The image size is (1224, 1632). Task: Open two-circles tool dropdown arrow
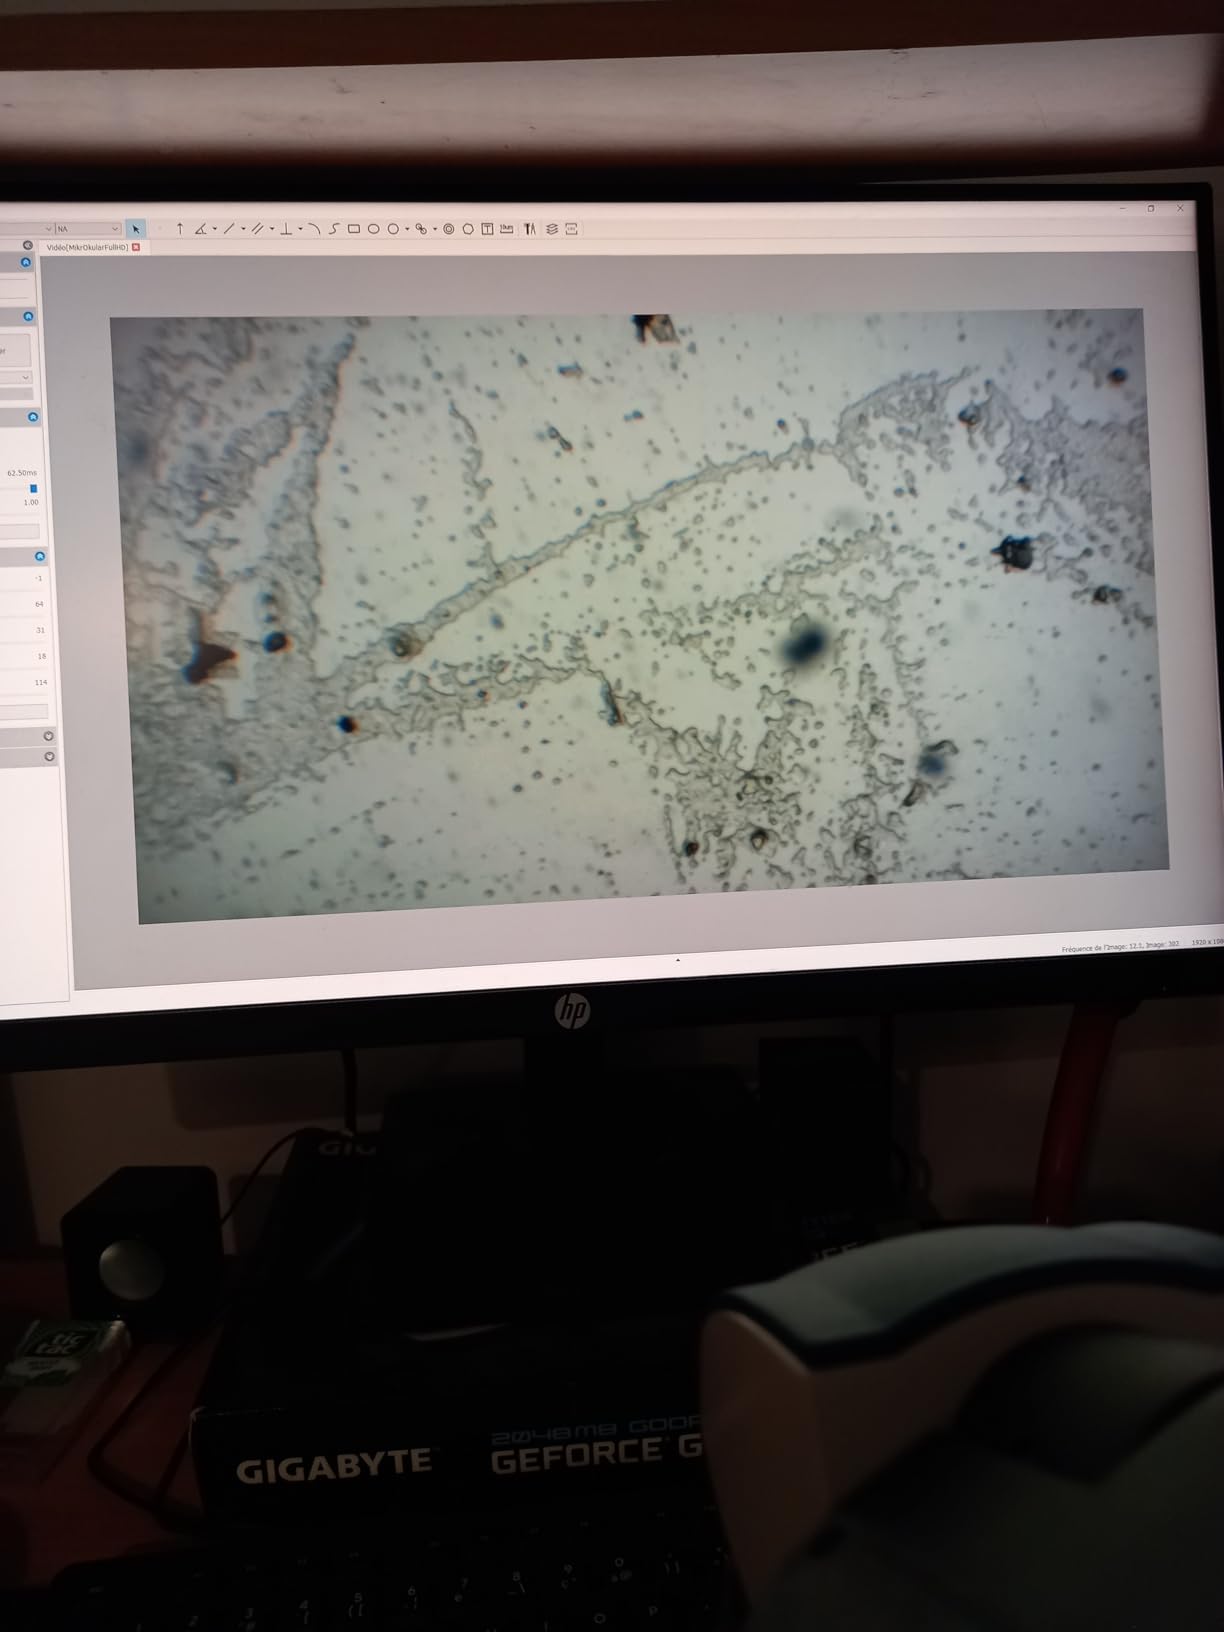pyautogui.click(x=435, y=229)
